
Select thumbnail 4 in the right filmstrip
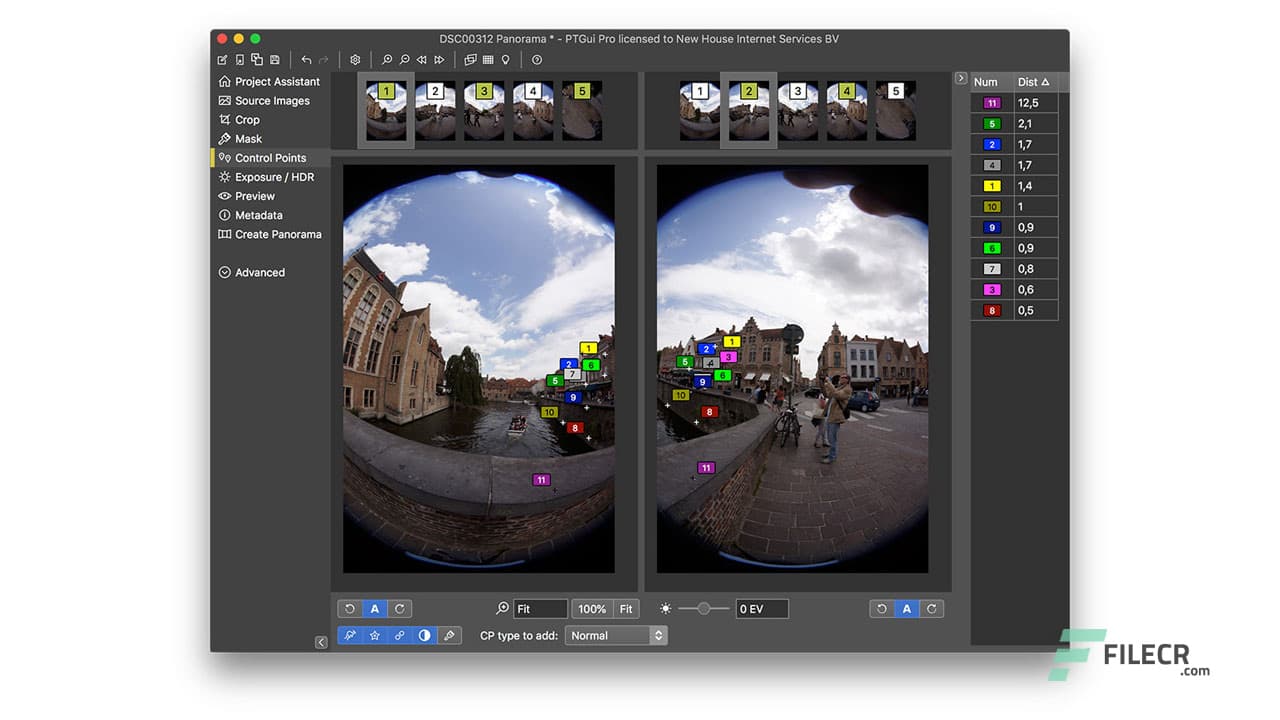coord(847,110)
